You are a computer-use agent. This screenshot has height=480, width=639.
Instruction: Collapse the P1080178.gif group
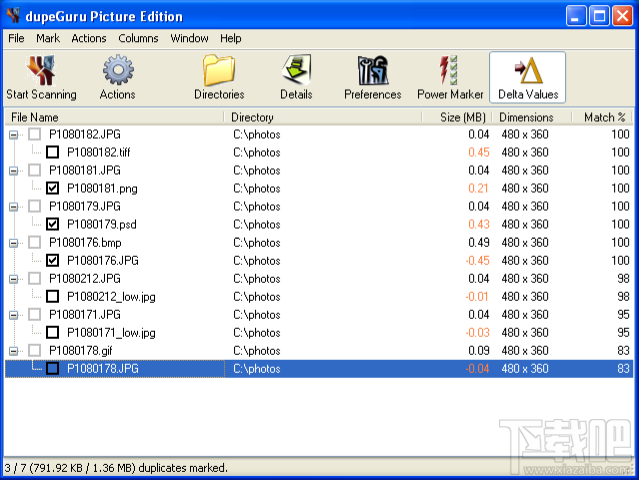[13, 351]
